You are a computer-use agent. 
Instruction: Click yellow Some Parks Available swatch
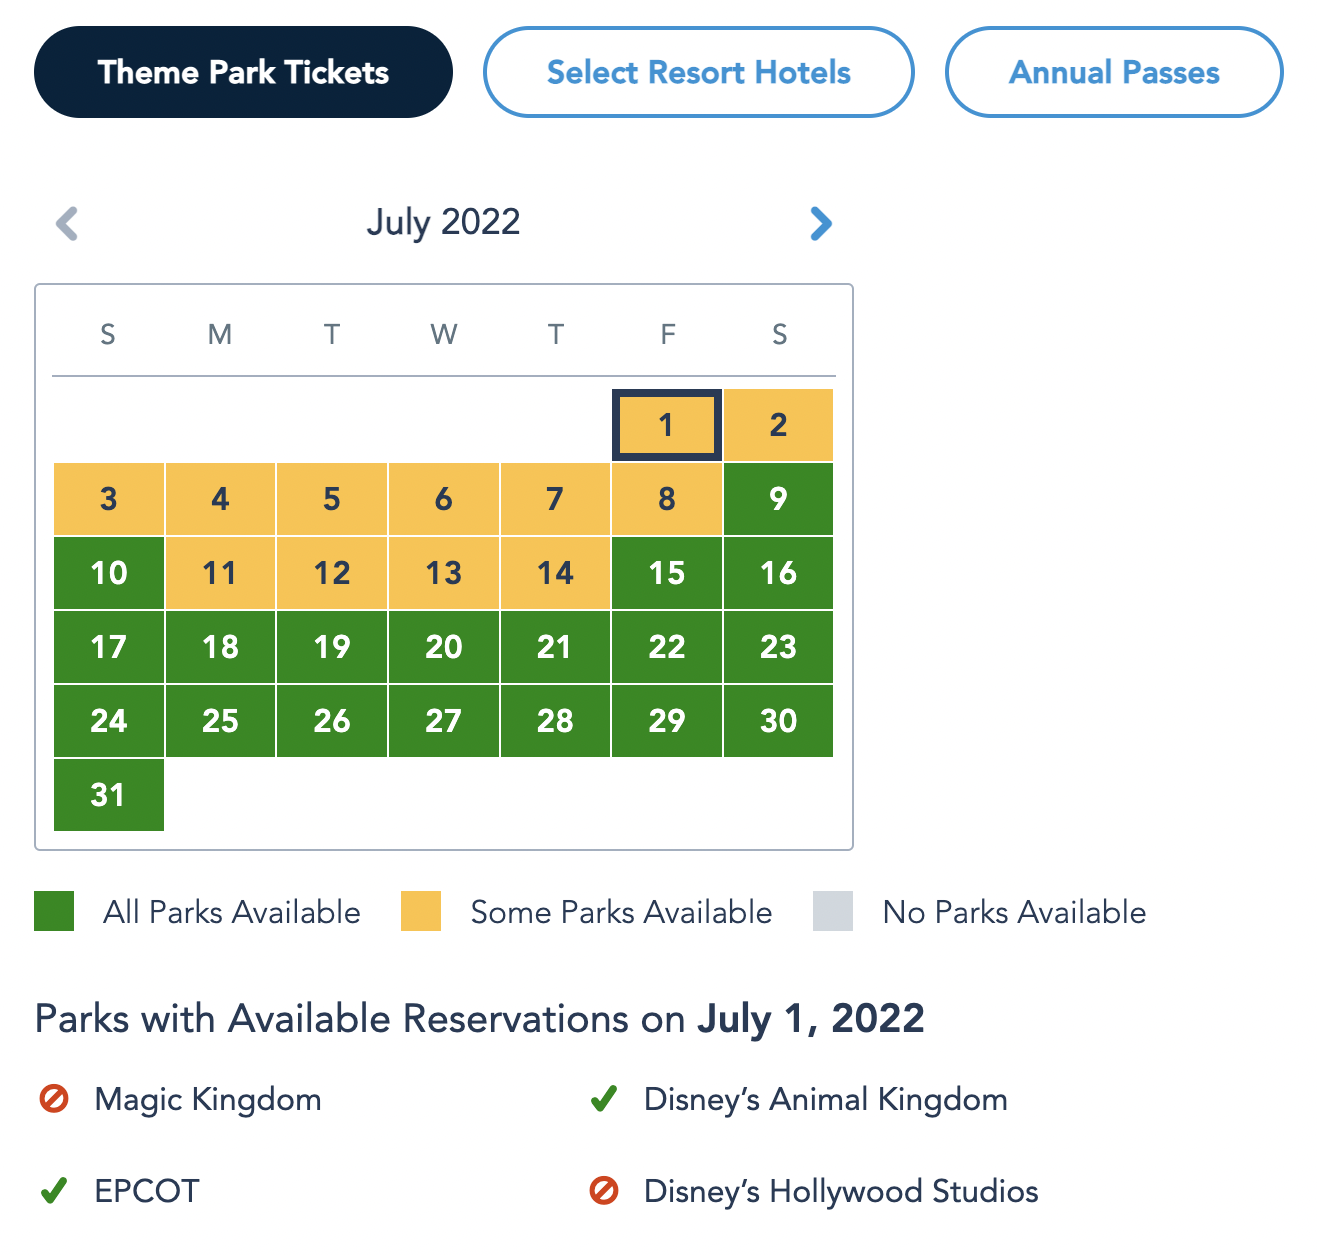pyautogui.click(x=421, y=911)
